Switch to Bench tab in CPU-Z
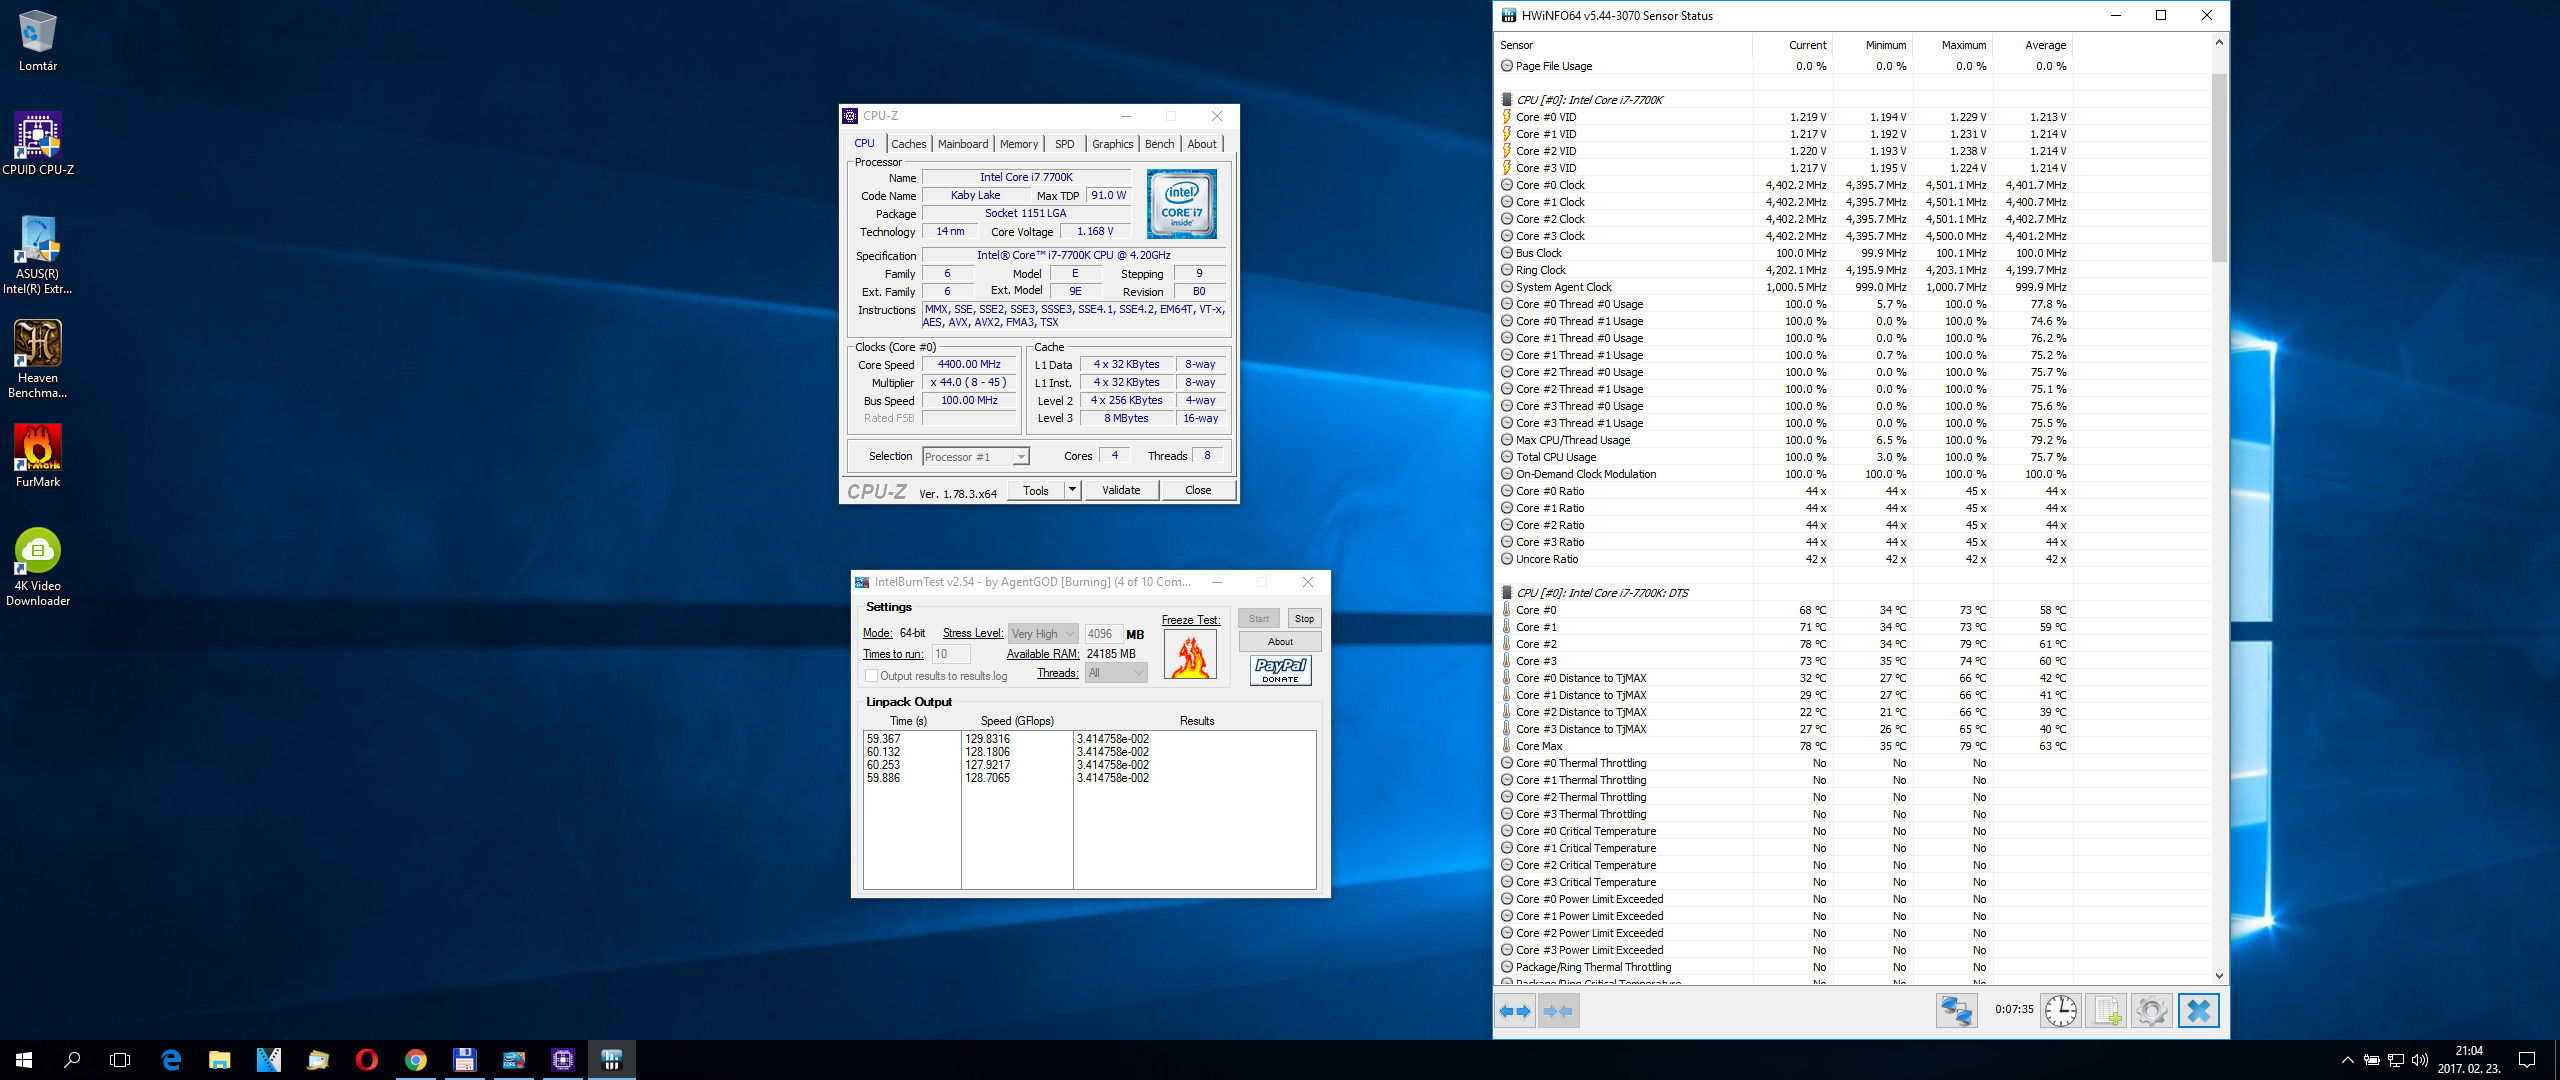 pyautogui.click(x=1160, y=144)
